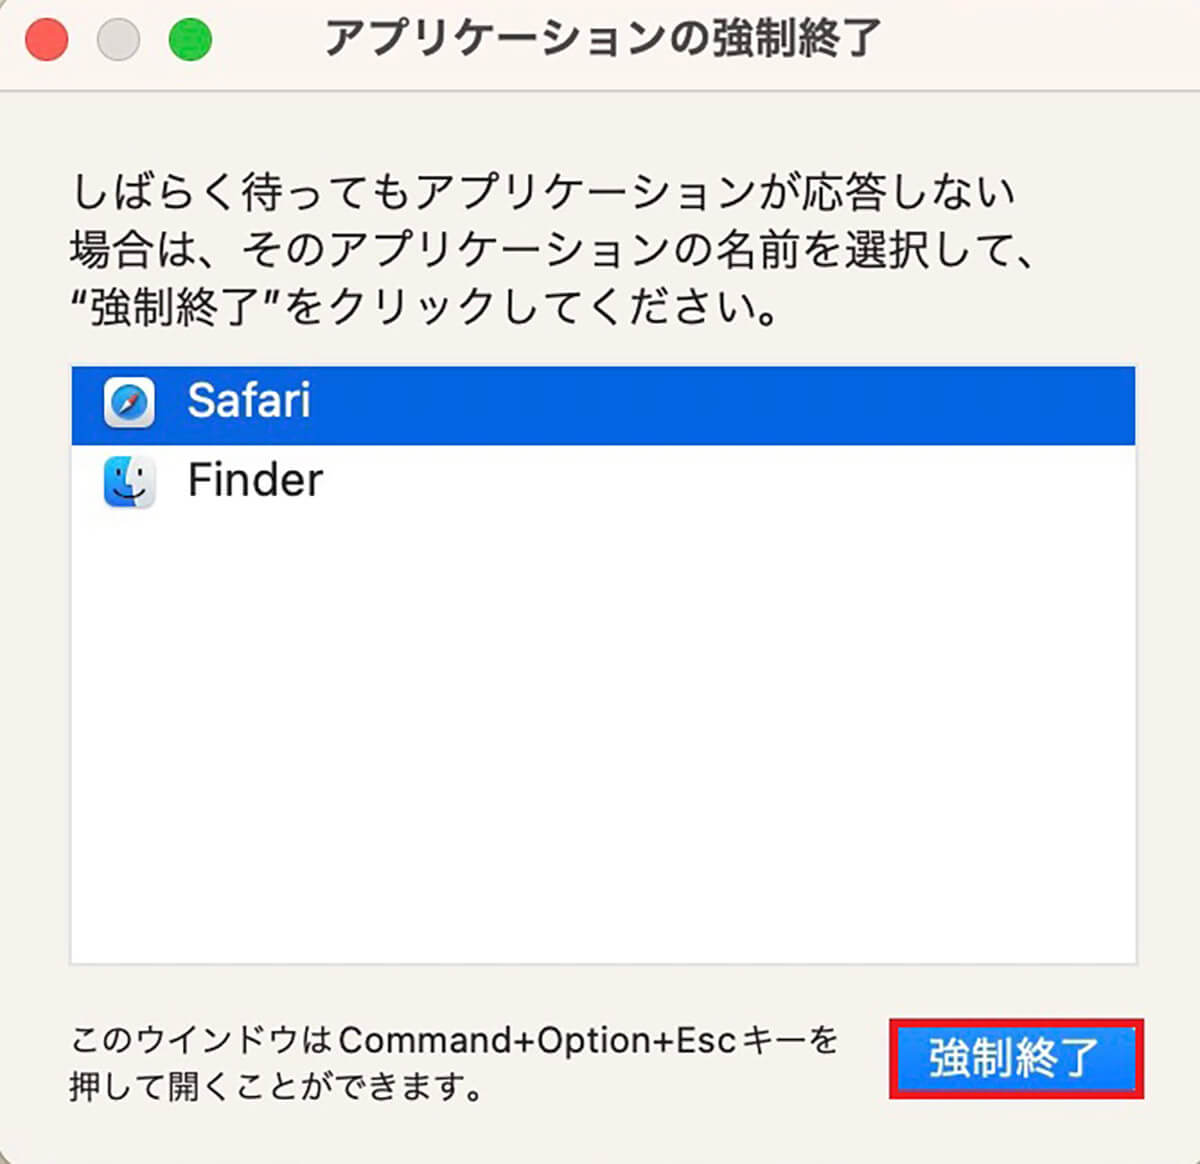The width and height of the screenshot is (1200, 1164).
Task: Select the Finder entry by its name
Action: click(255, 481)
